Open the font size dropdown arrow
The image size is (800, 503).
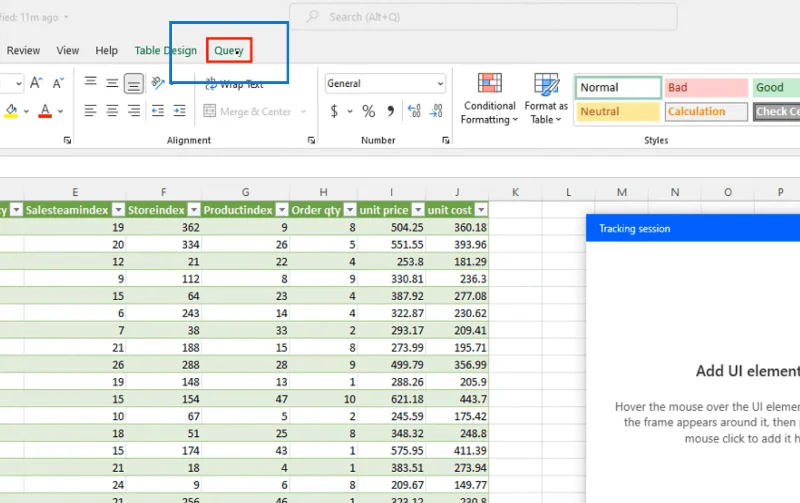point(18,83)
